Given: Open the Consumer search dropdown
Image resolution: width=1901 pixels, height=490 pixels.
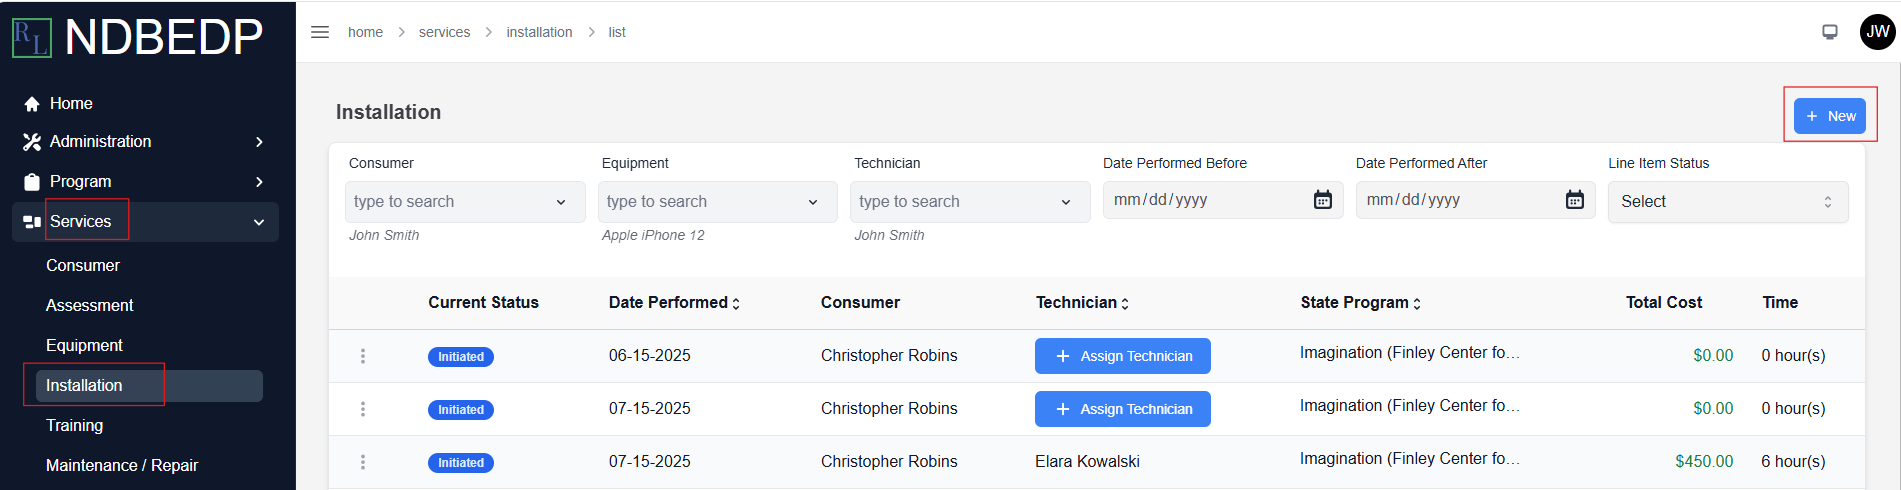Looking at the screenshot, I should click(x=465, y=202).
